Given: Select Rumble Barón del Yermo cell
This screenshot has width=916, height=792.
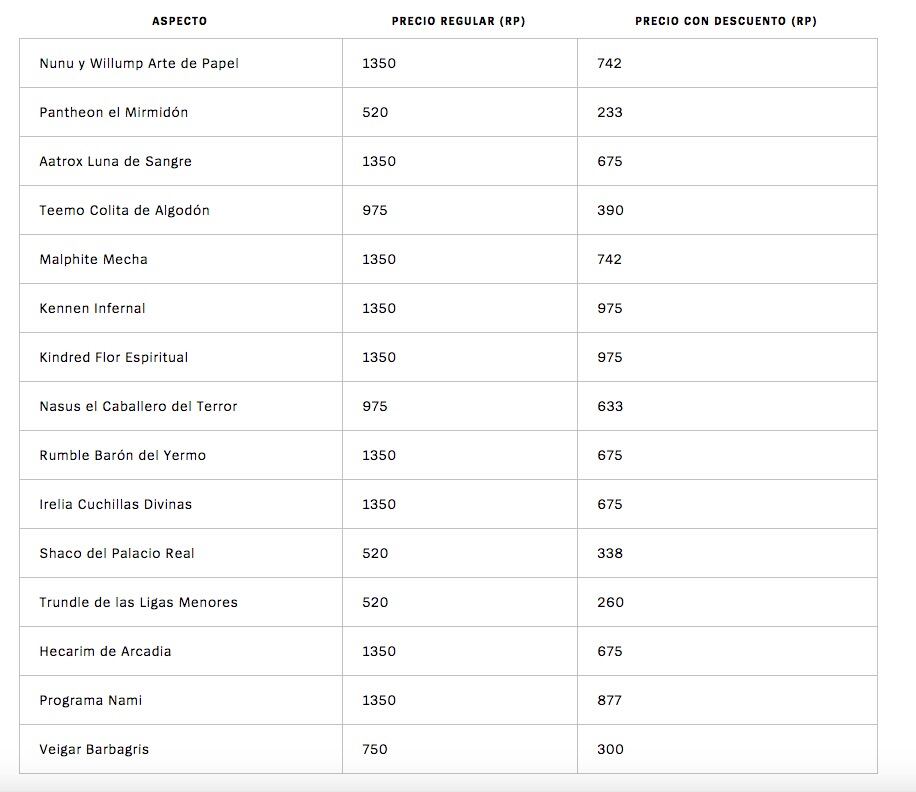Looking at the screenshot, I should click(123, 455).
